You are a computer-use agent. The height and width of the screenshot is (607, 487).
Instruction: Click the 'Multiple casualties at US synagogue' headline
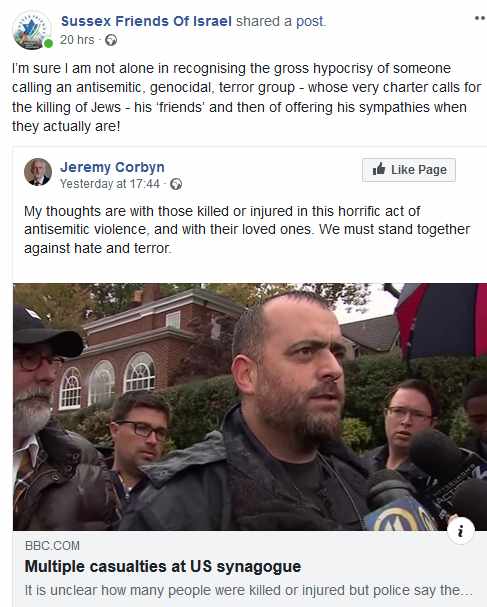pos(163,566)
